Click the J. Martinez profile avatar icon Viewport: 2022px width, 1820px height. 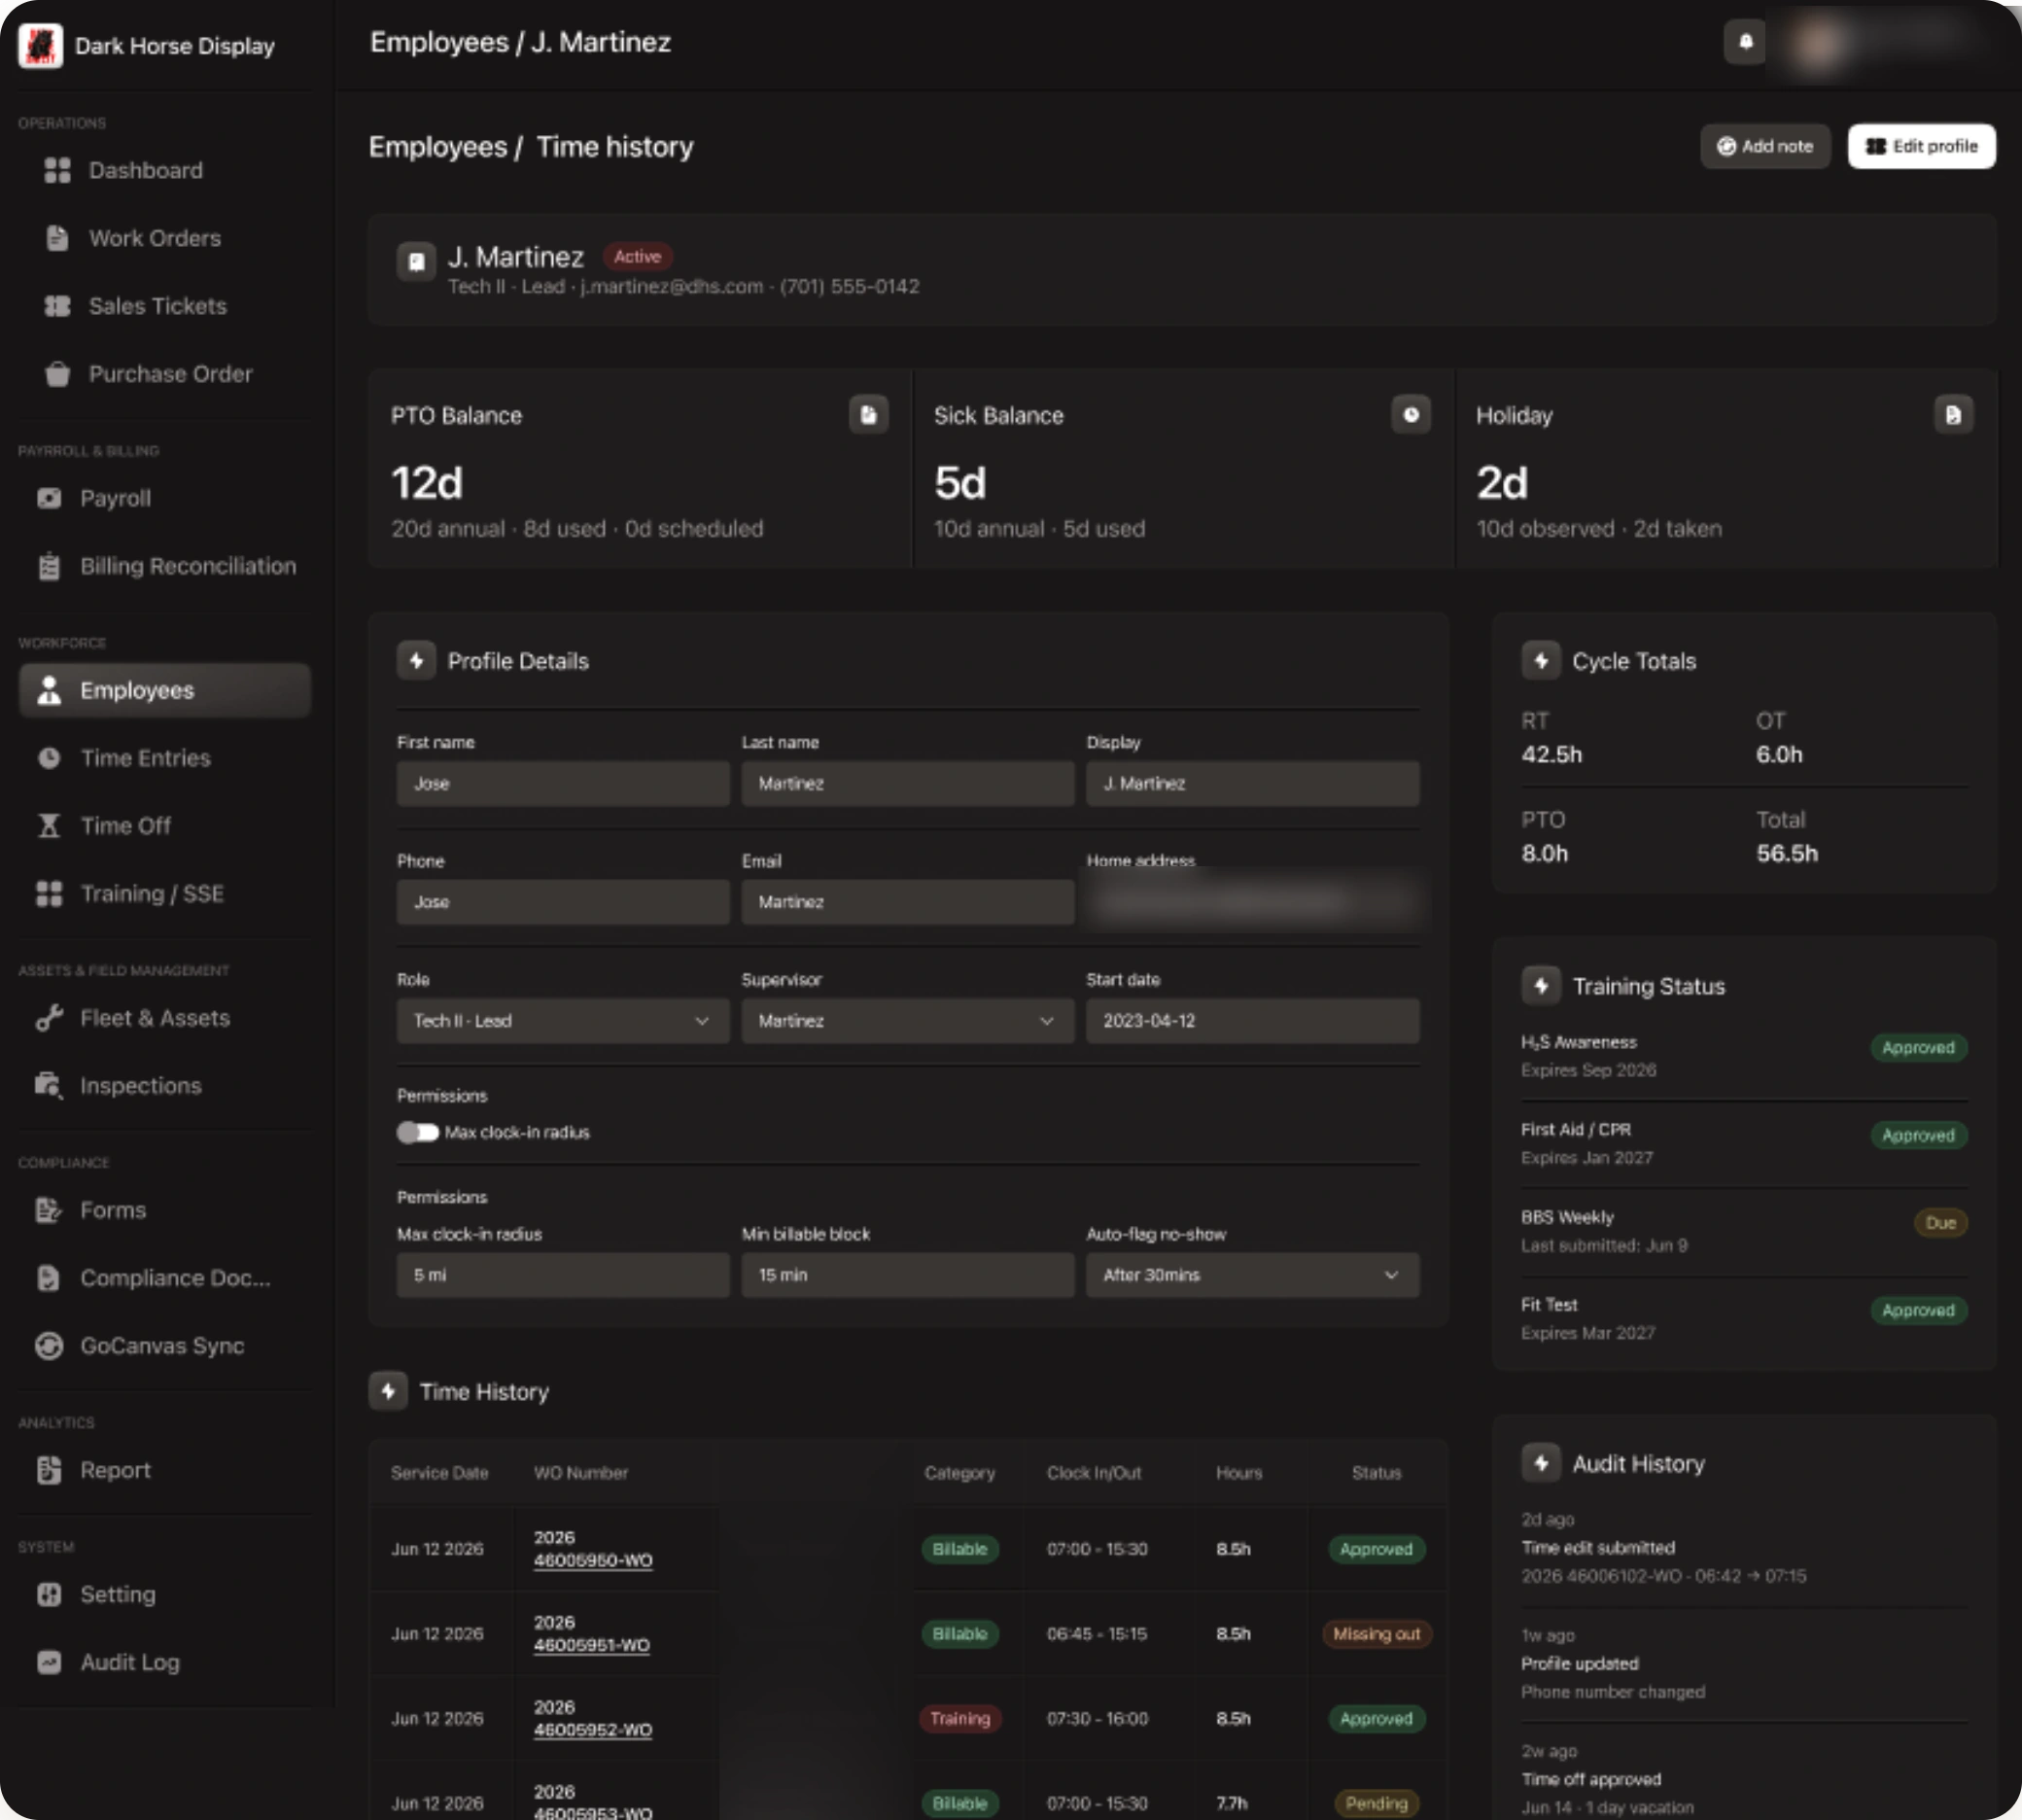(417, 262)
